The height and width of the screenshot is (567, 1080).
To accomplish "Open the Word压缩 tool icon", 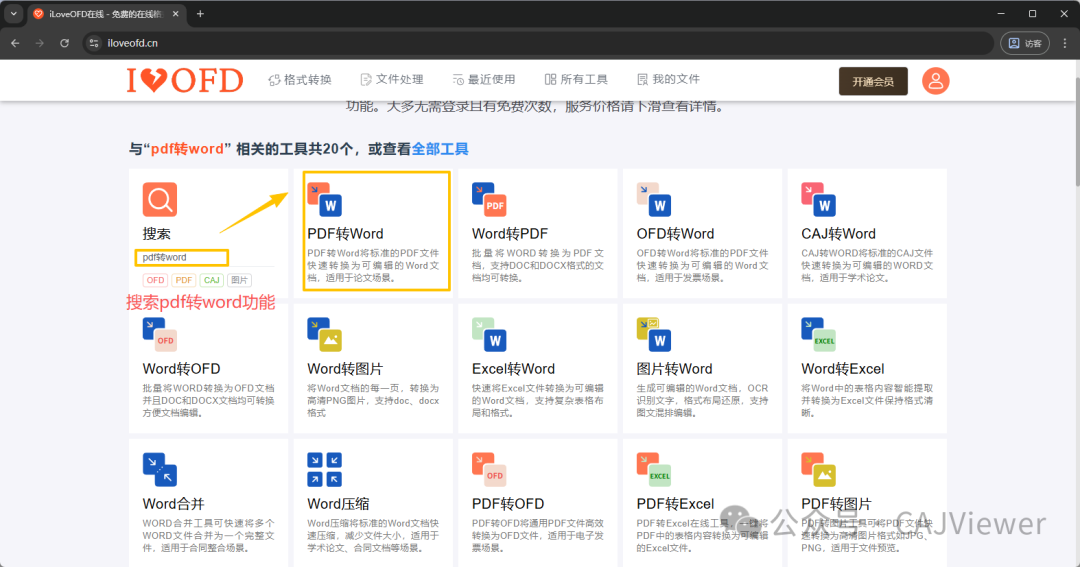I will [324, 470].
